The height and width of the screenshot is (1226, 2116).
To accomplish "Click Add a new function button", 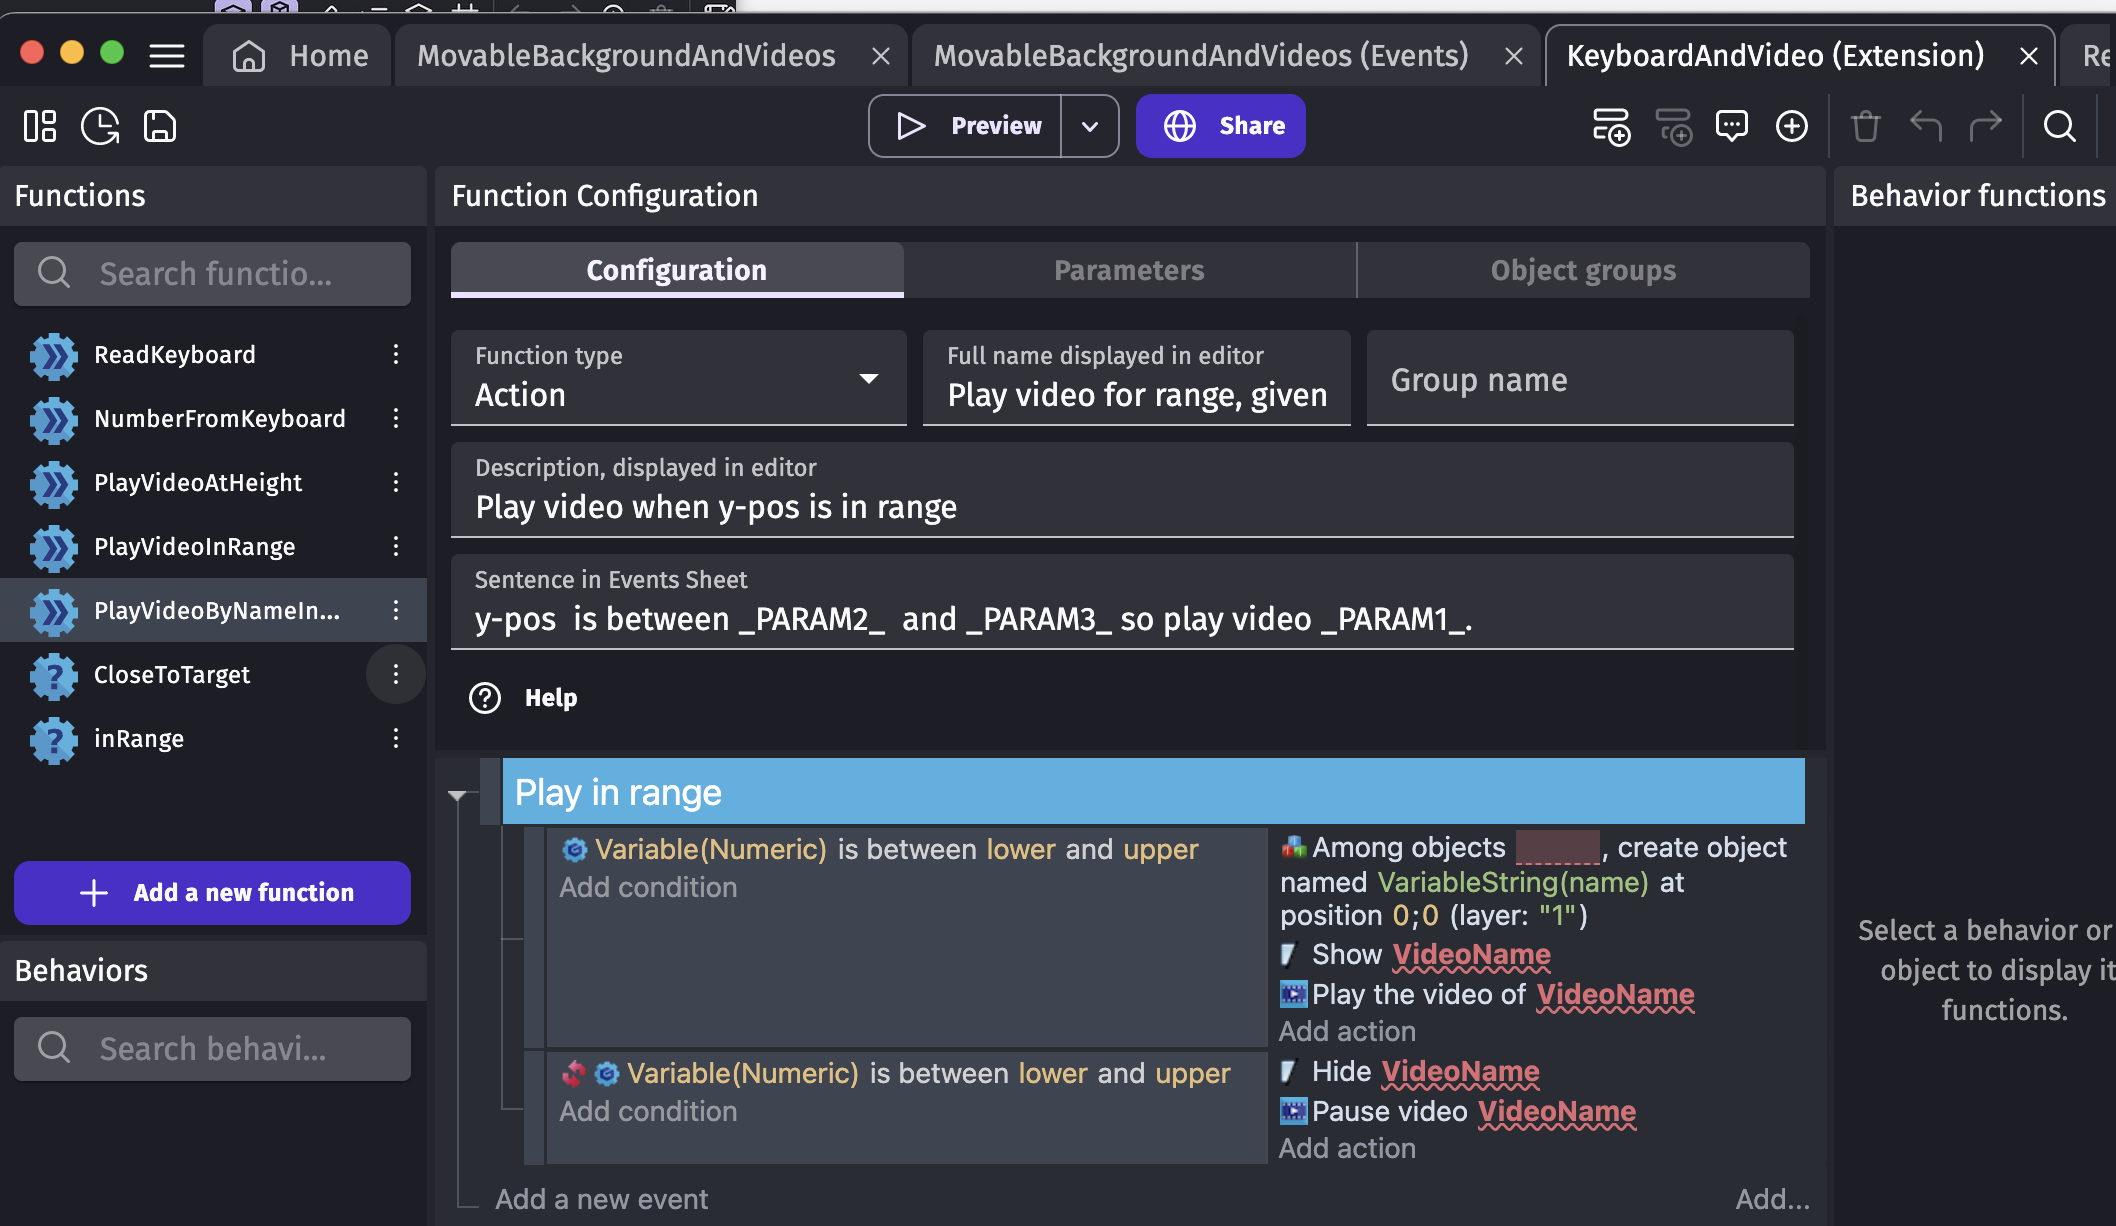I will coord(212,892).
